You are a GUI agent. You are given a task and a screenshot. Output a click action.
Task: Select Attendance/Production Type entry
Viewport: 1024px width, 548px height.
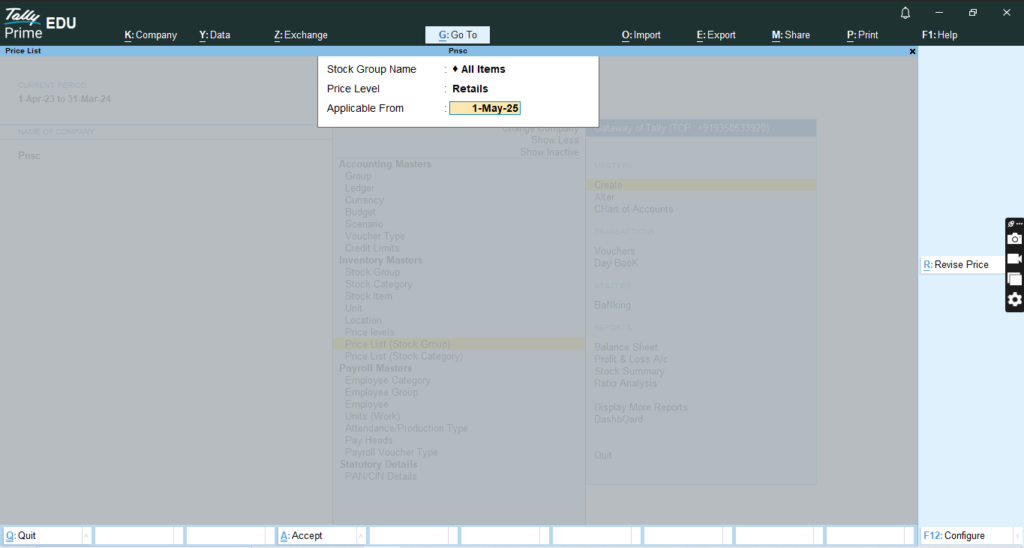click(406, 428)
